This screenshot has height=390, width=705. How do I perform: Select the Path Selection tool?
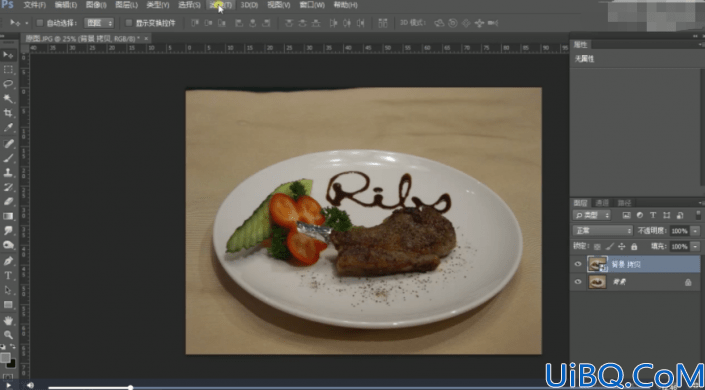coord(8,290)
